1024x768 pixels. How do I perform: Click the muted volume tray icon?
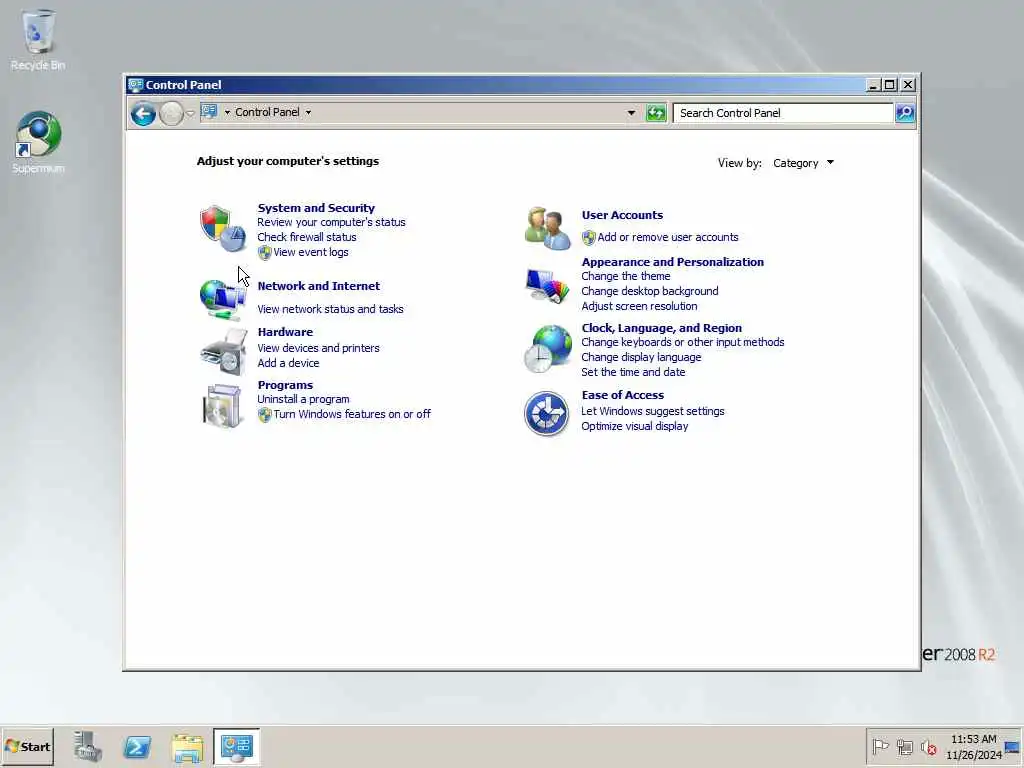coord(929,746)
